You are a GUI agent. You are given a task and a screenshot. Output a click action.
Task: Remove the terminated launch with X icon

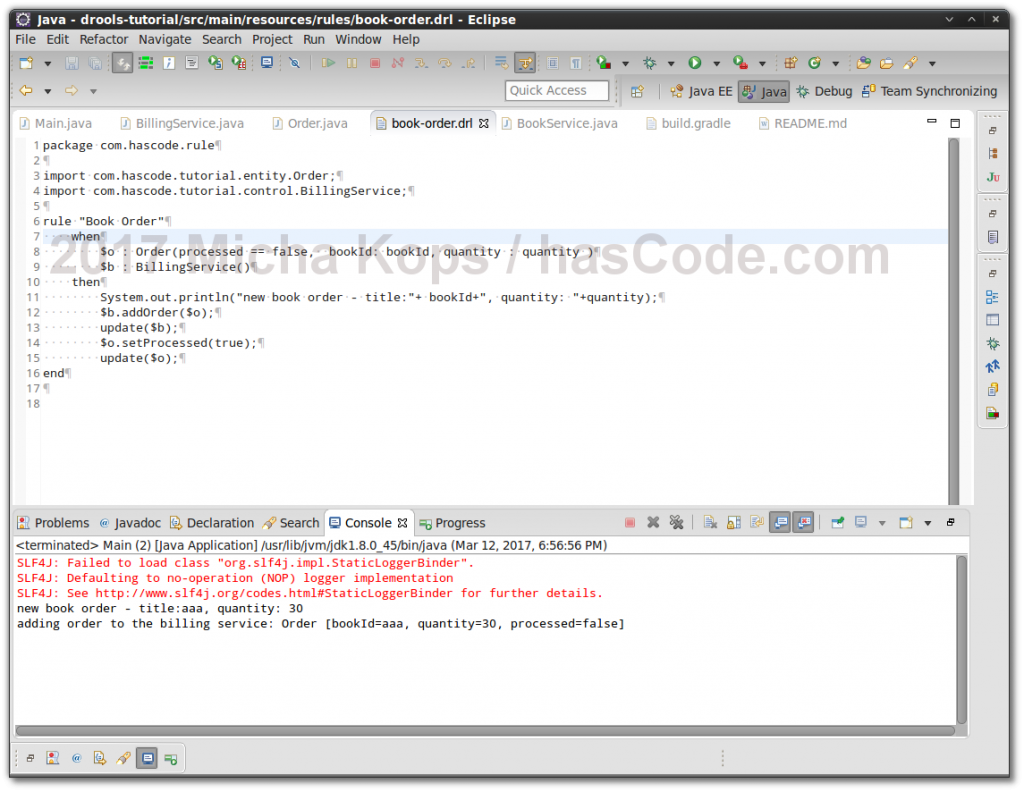point(653,521)
